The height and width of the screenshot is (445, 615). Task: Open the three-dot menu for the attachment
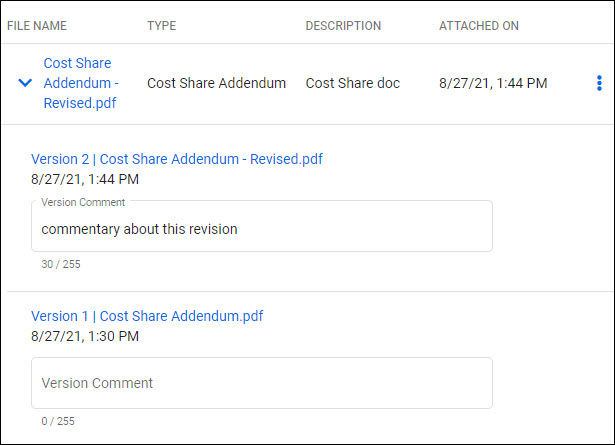point(599,83)
